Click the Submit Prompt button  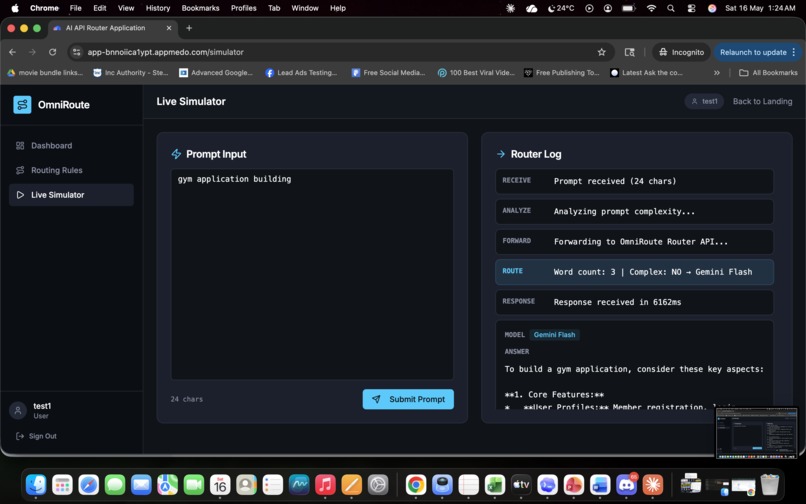tap(408, 399)
